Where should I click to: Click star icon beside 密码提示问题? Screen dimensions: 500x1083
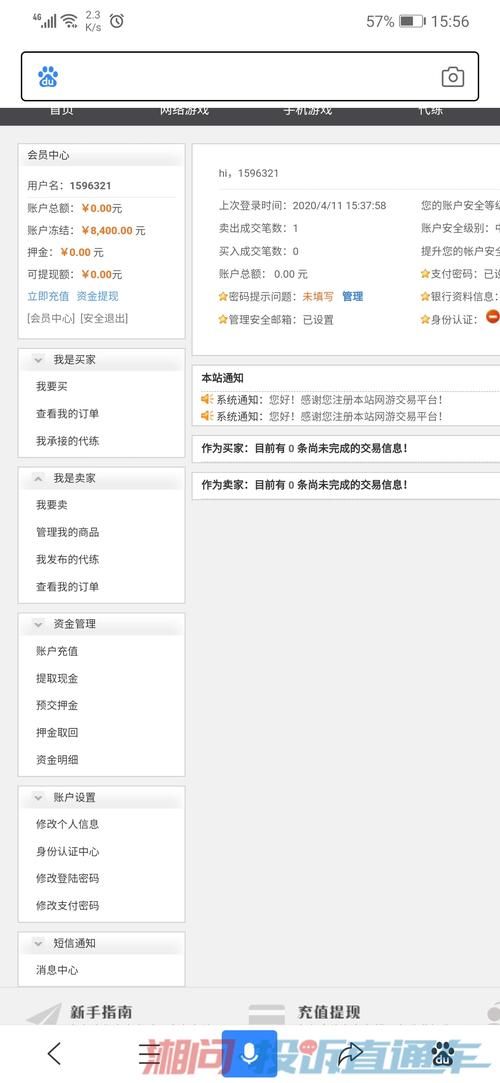(x=223, y=296)
